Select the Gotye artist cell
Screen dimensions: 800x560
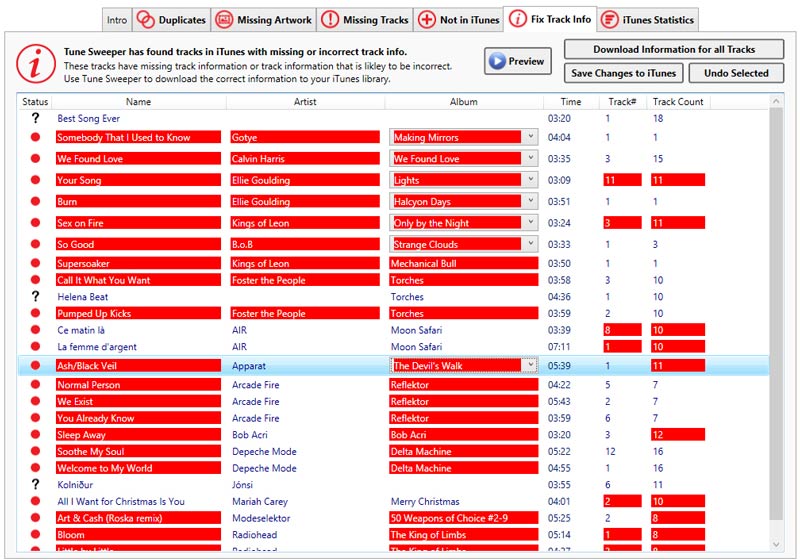pos(305,137)
